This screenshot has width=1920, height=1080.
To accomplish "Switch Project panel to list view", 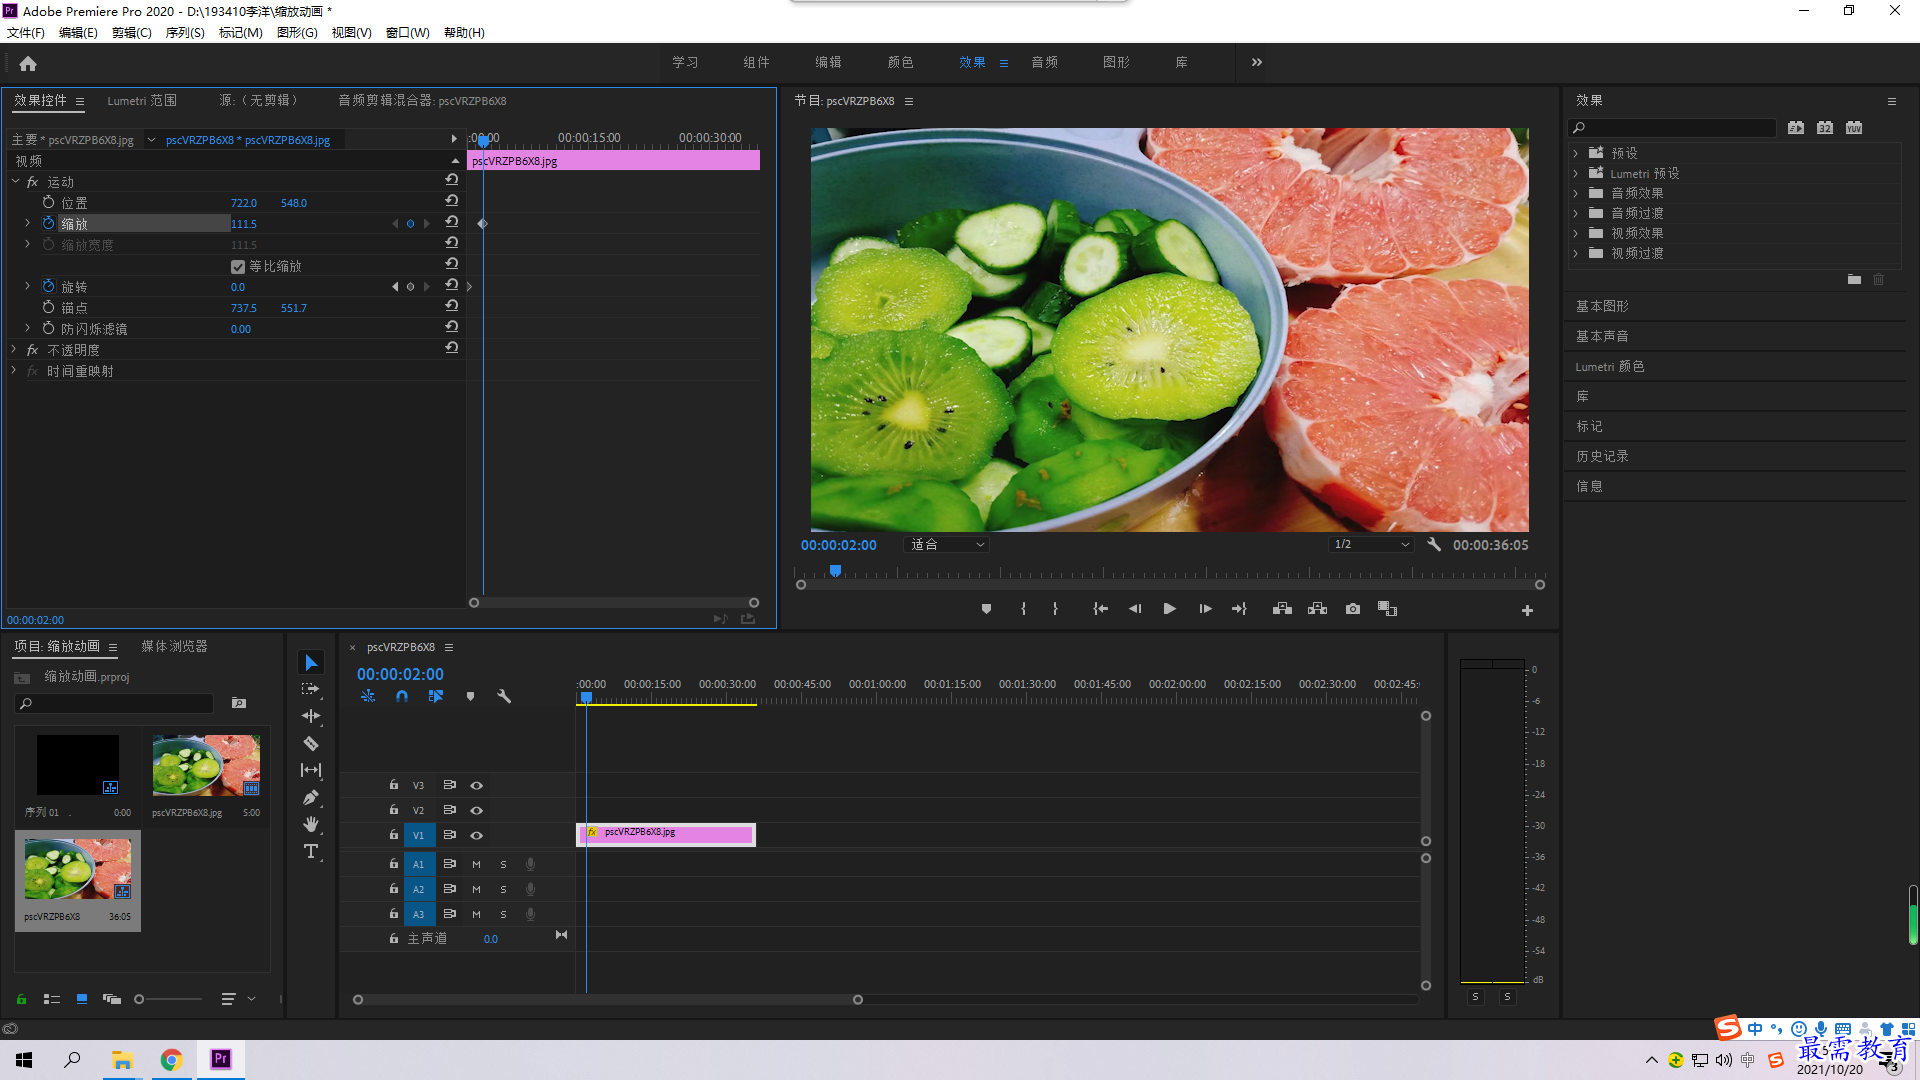I will pyautogui.click(x=52, y=999).
